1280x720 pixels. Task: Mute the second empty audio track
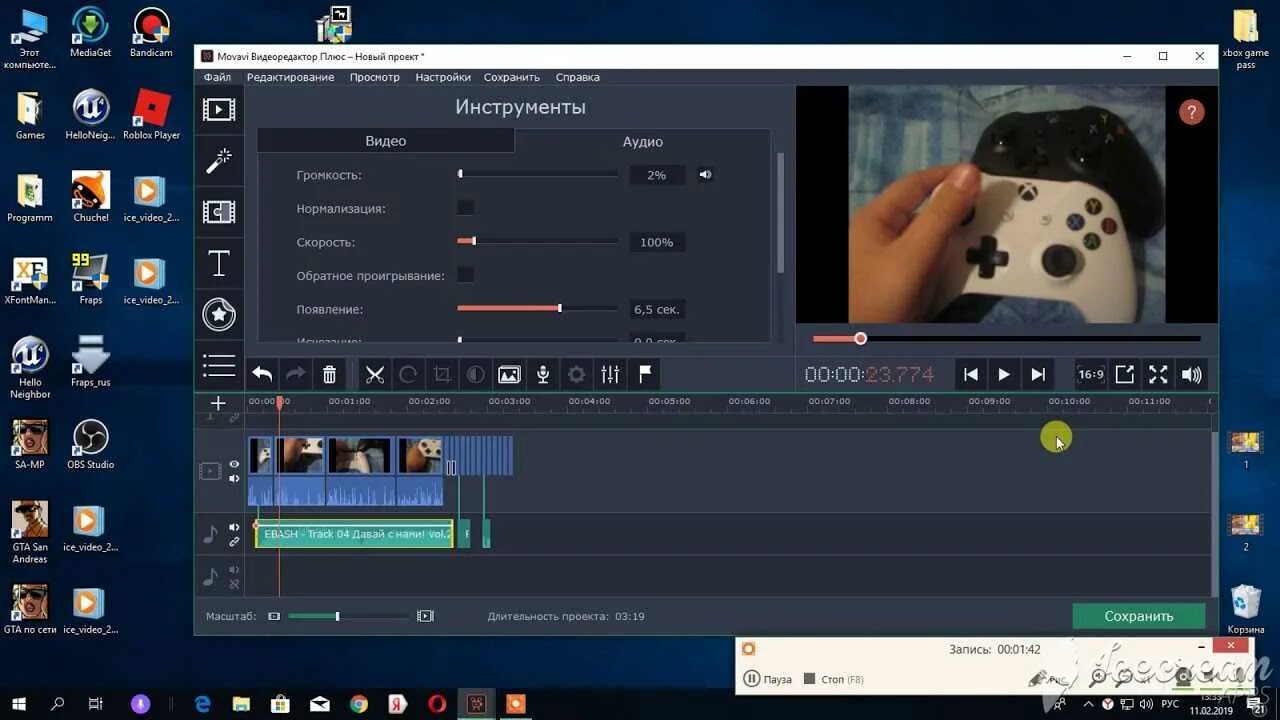click(x=234, y=570)
